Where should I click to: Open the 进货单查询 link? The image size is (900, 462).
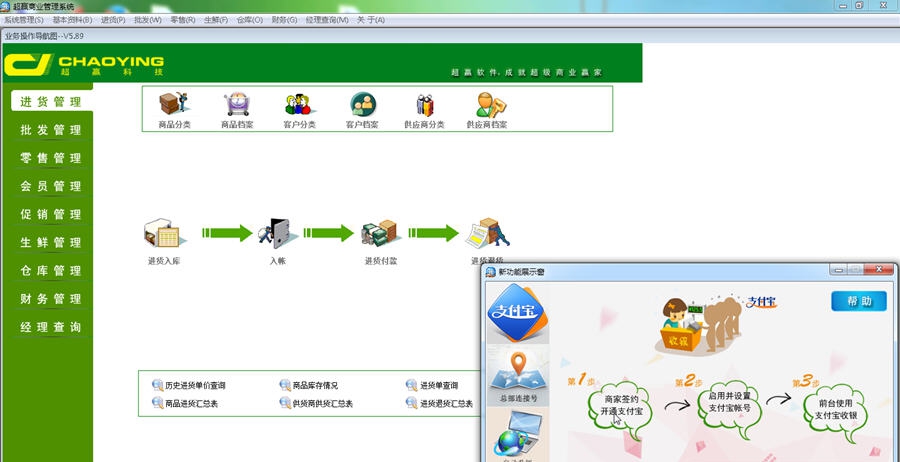(439, 386)
